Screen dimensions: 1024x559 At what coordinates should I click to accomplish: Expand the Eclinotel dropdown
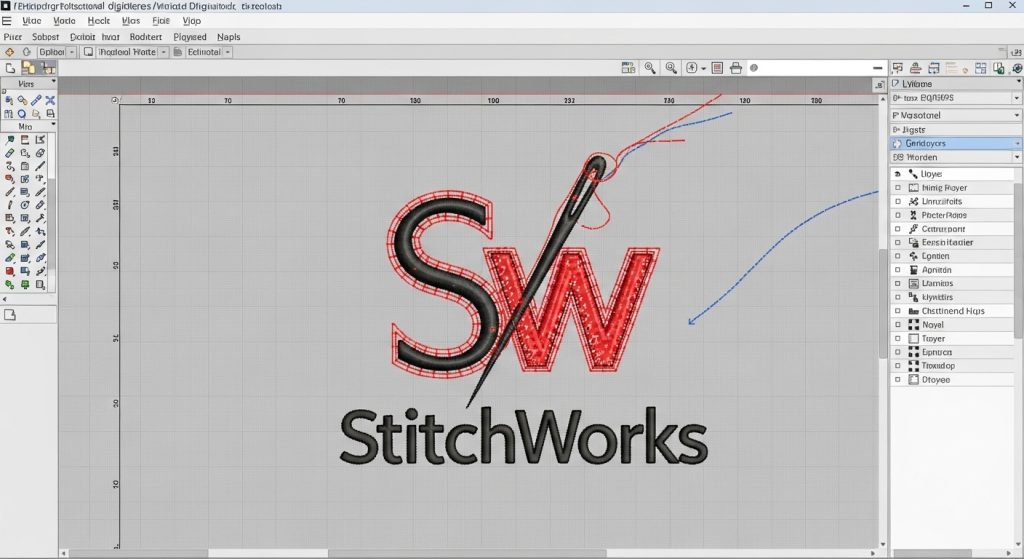[227, 52]
